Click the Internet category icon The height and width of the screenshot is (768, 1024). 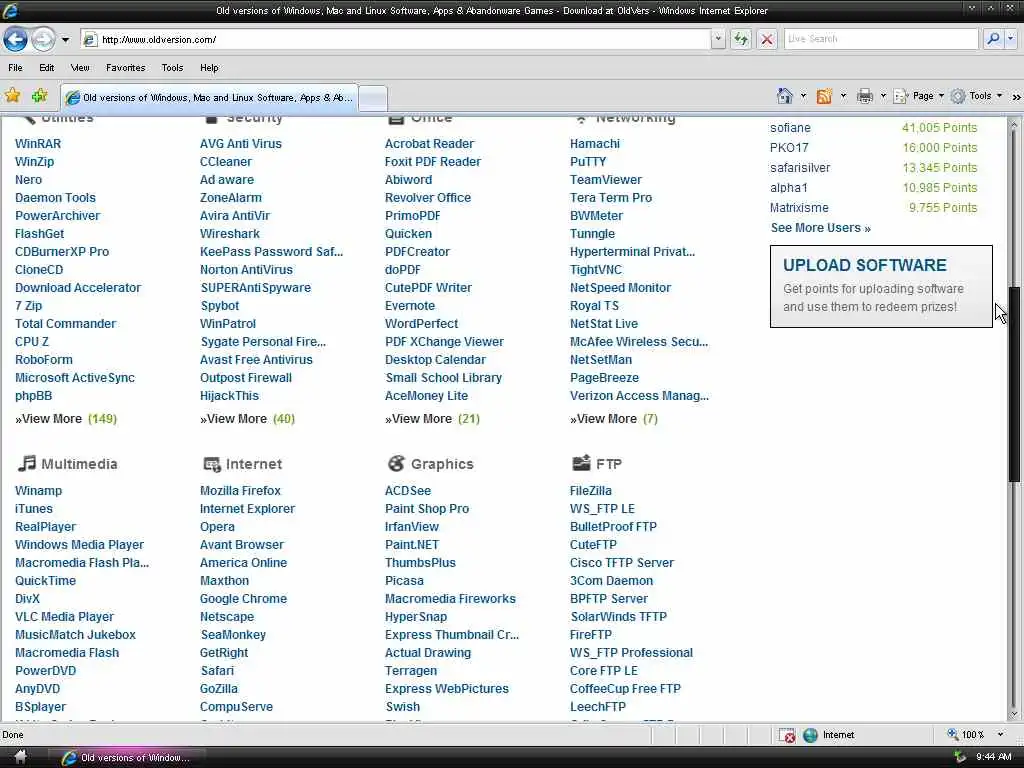pyautogui.click(x=212, y=464)
